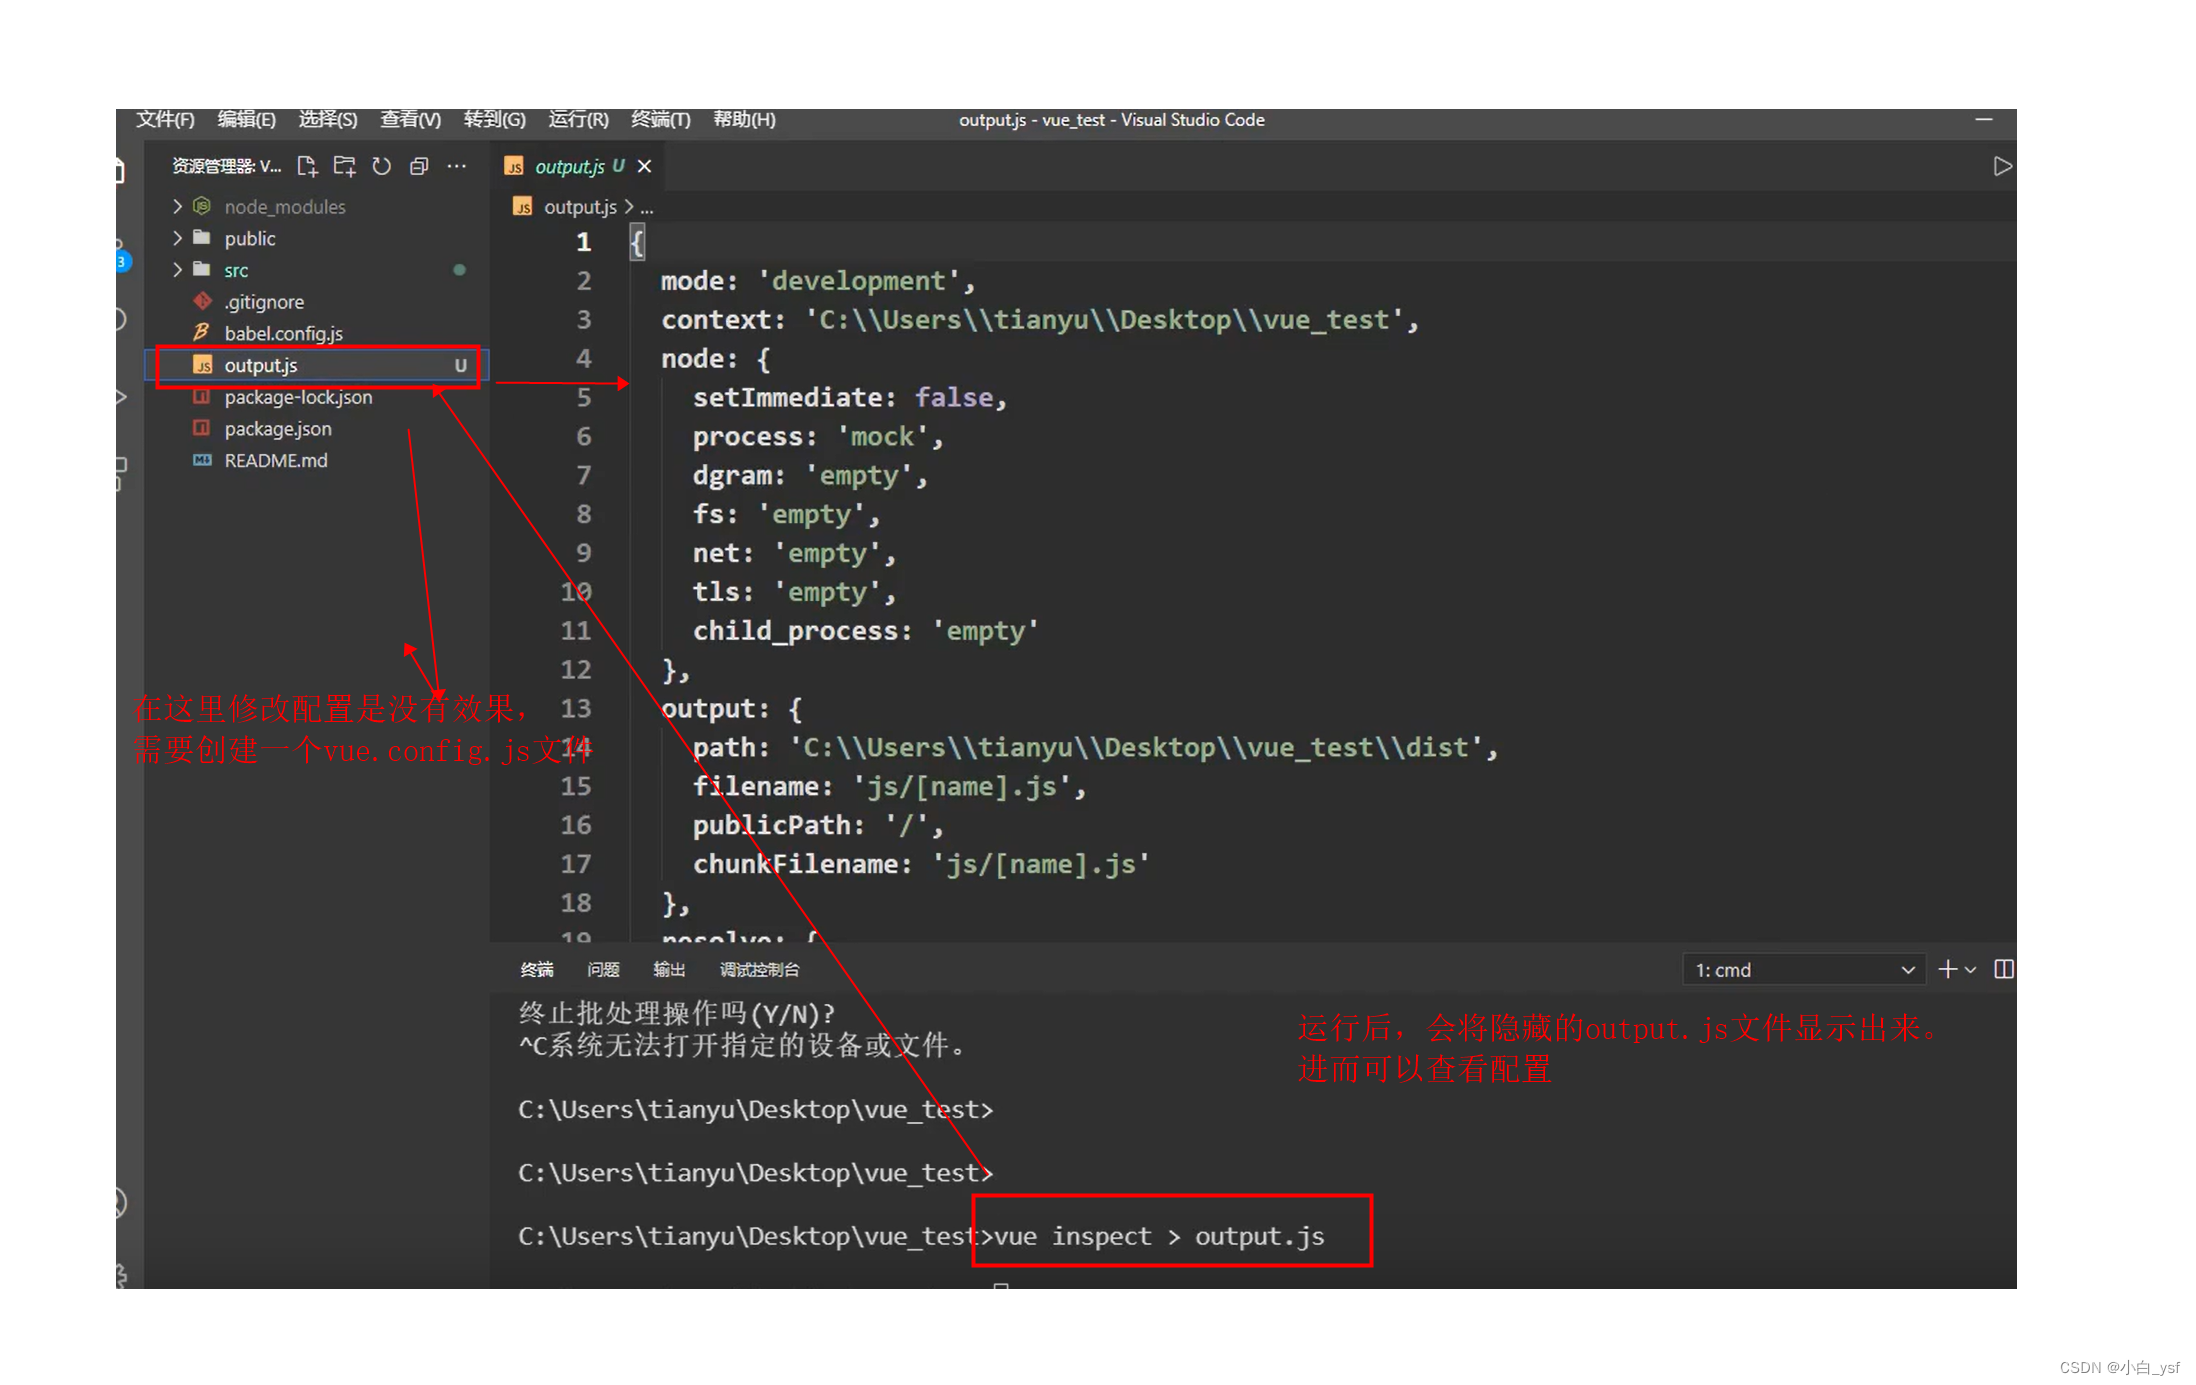Viewport: 2196px width, 1385px height.
Task: Switch to the 终端 panel tab
Action: (x=537, y=970)
